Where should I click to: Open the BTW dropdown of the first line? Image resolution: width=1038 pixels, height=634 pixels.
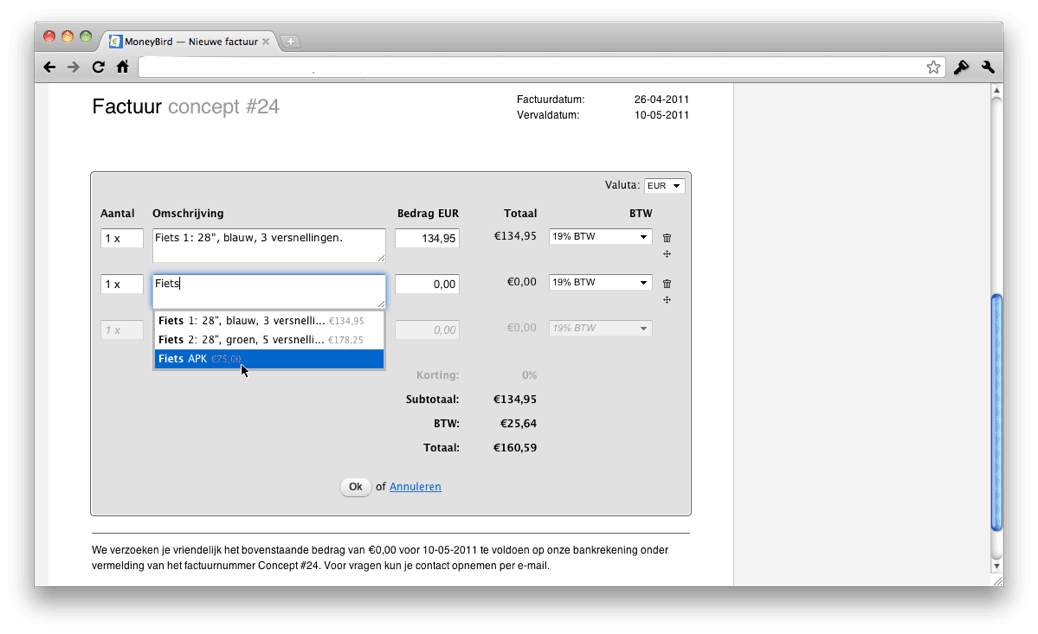600,236
